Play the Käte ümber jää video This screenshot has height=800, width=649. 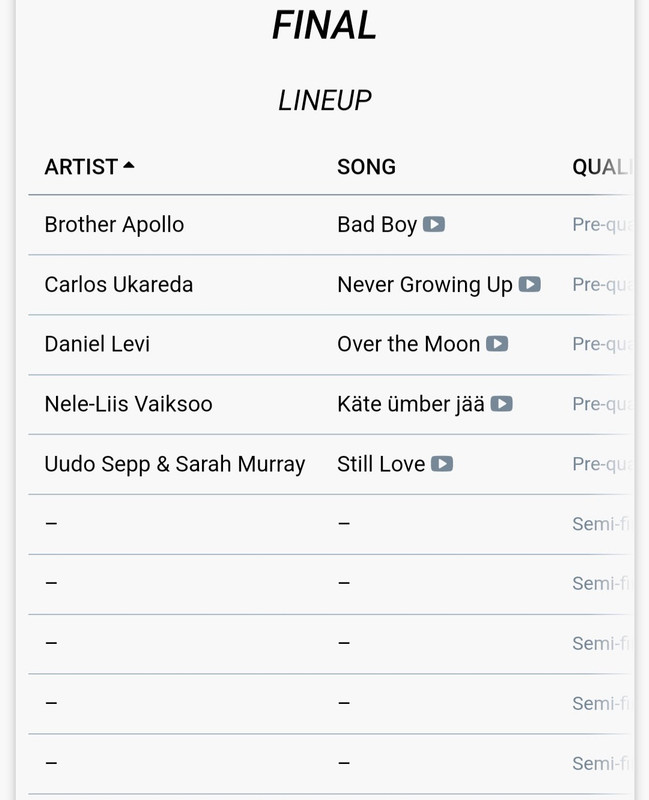click(x=501, y=404)
